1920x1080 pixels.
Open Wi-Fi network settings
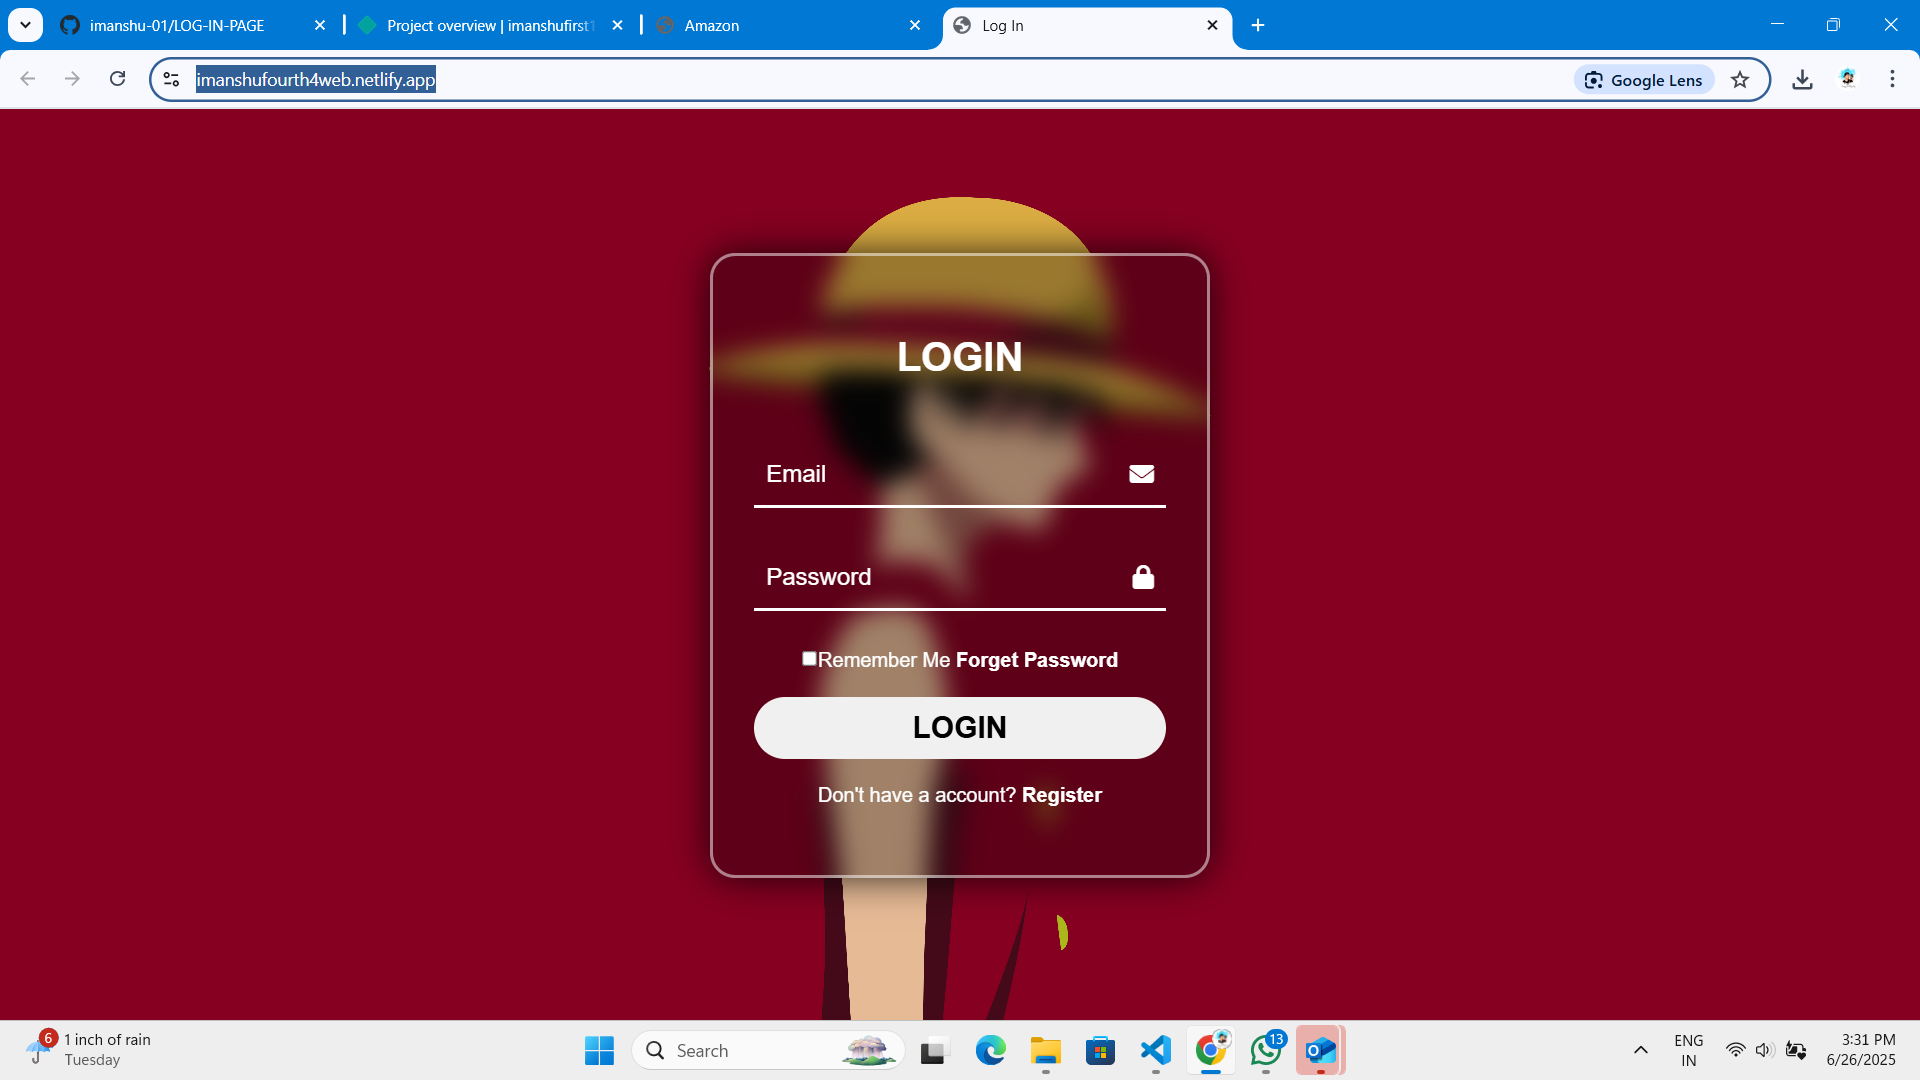pyautogui.click(x=1736, y=1051)
